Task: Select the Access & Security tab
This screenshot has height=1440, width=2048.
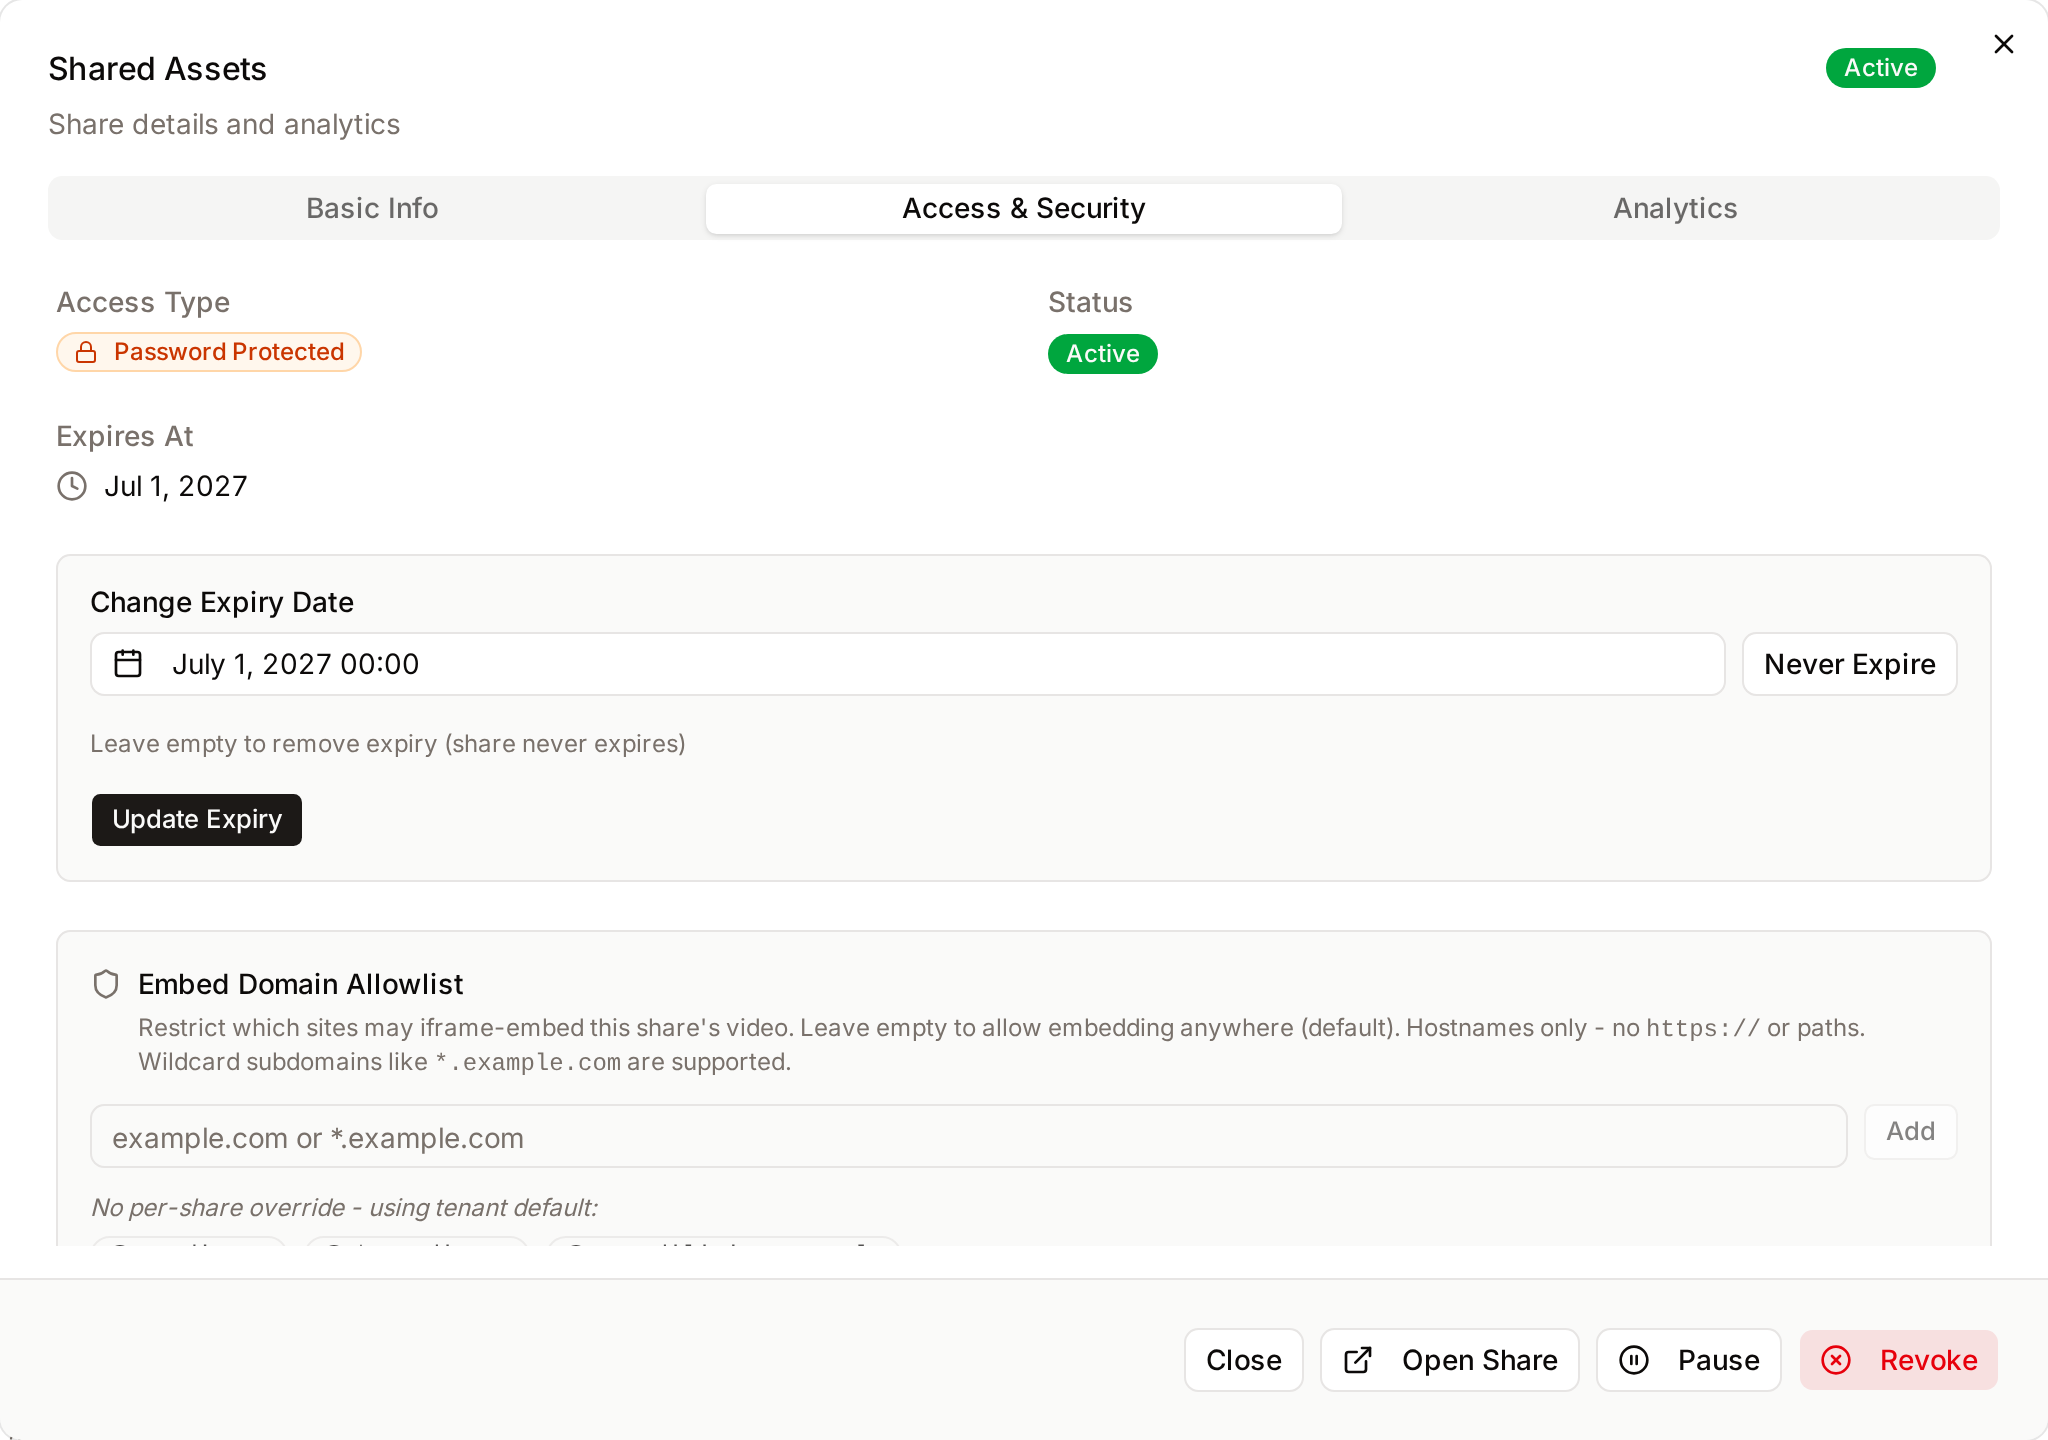Action: pos(1023,208)
